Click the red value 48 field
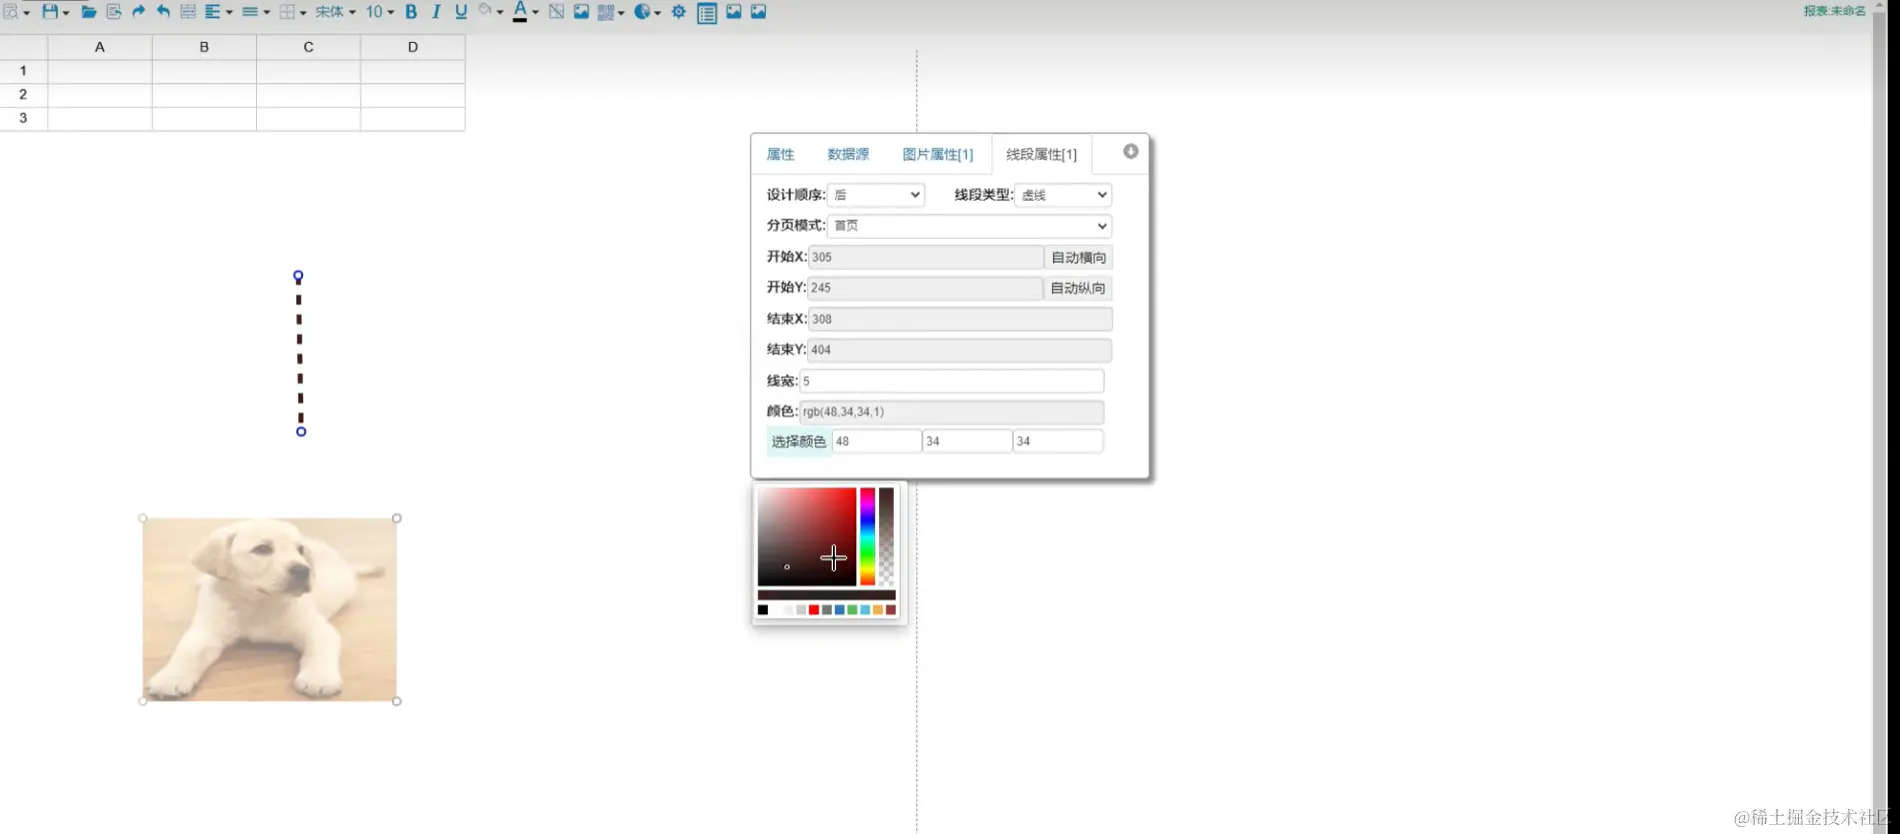This screenshot has height=834, width=1900. point(877,441)
